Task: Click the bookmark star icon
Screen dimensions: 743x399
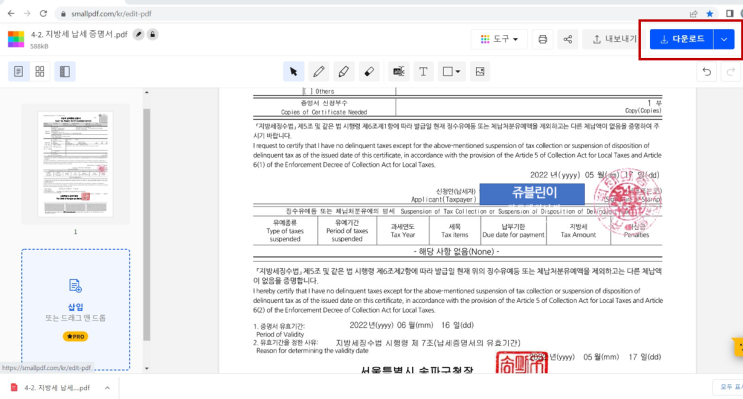Action: (x=709, y=14)
